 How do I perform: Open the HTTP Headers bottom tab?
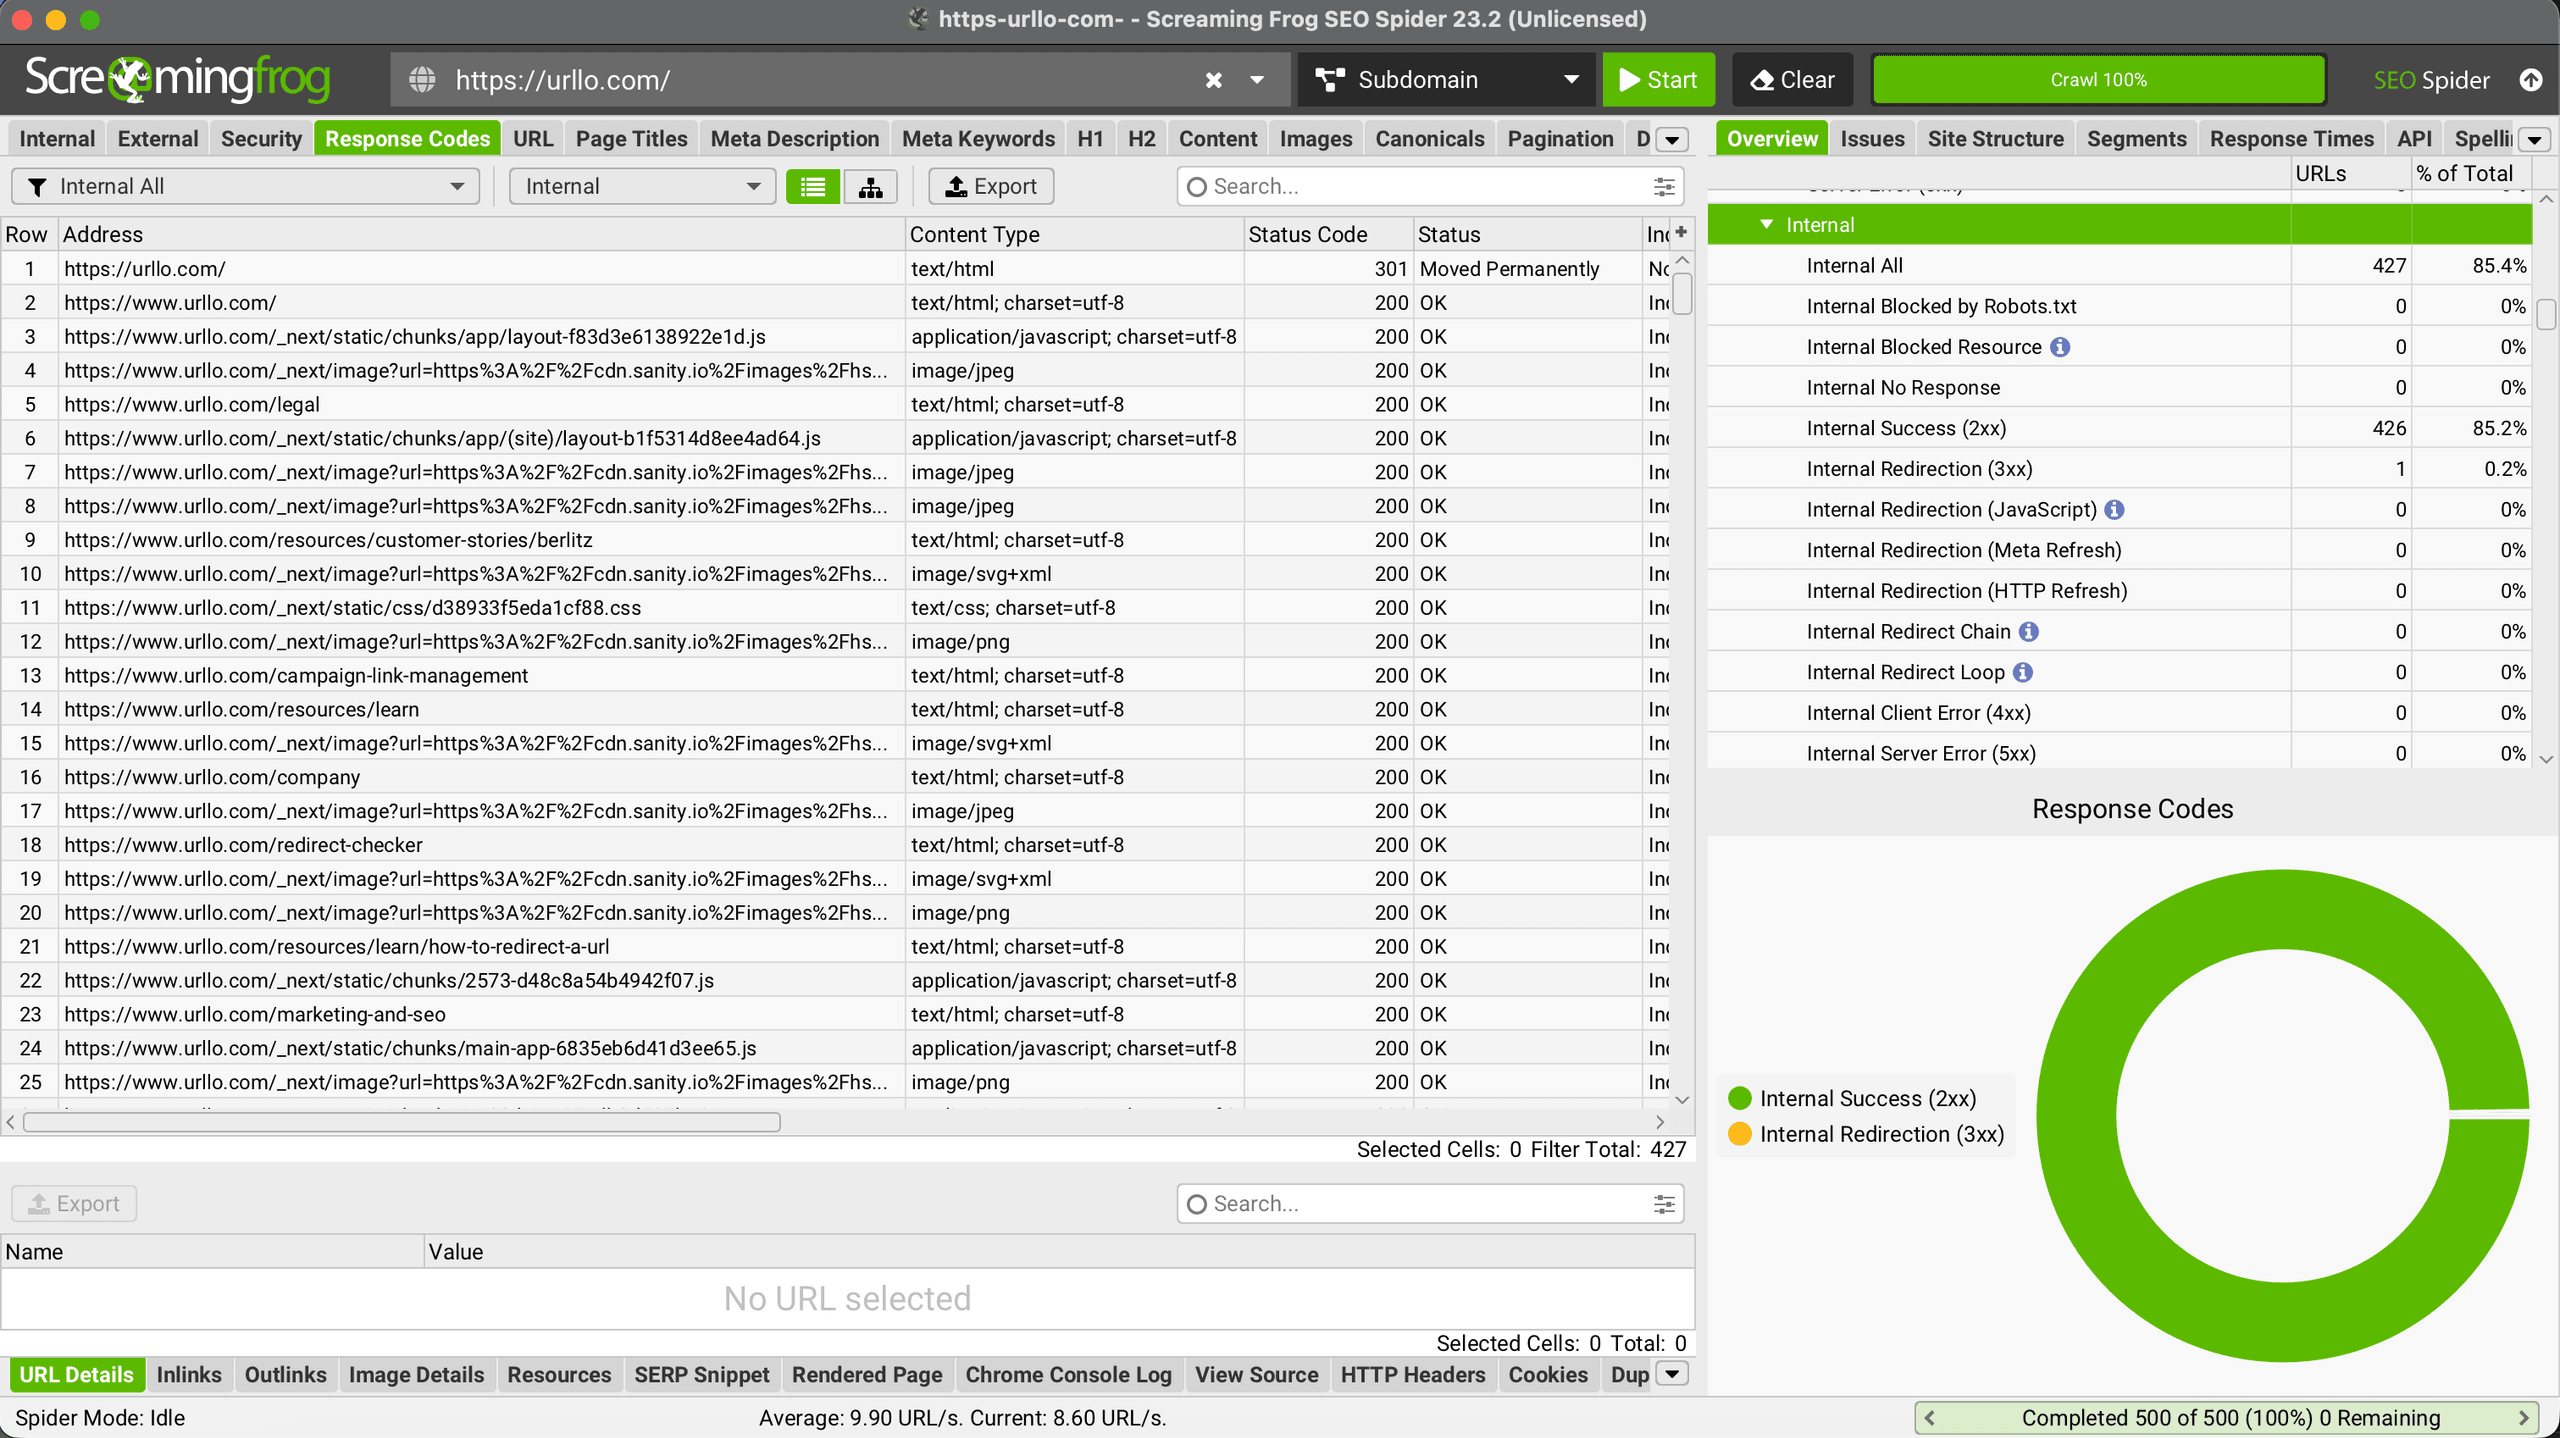click(x=1412, y=1375)
